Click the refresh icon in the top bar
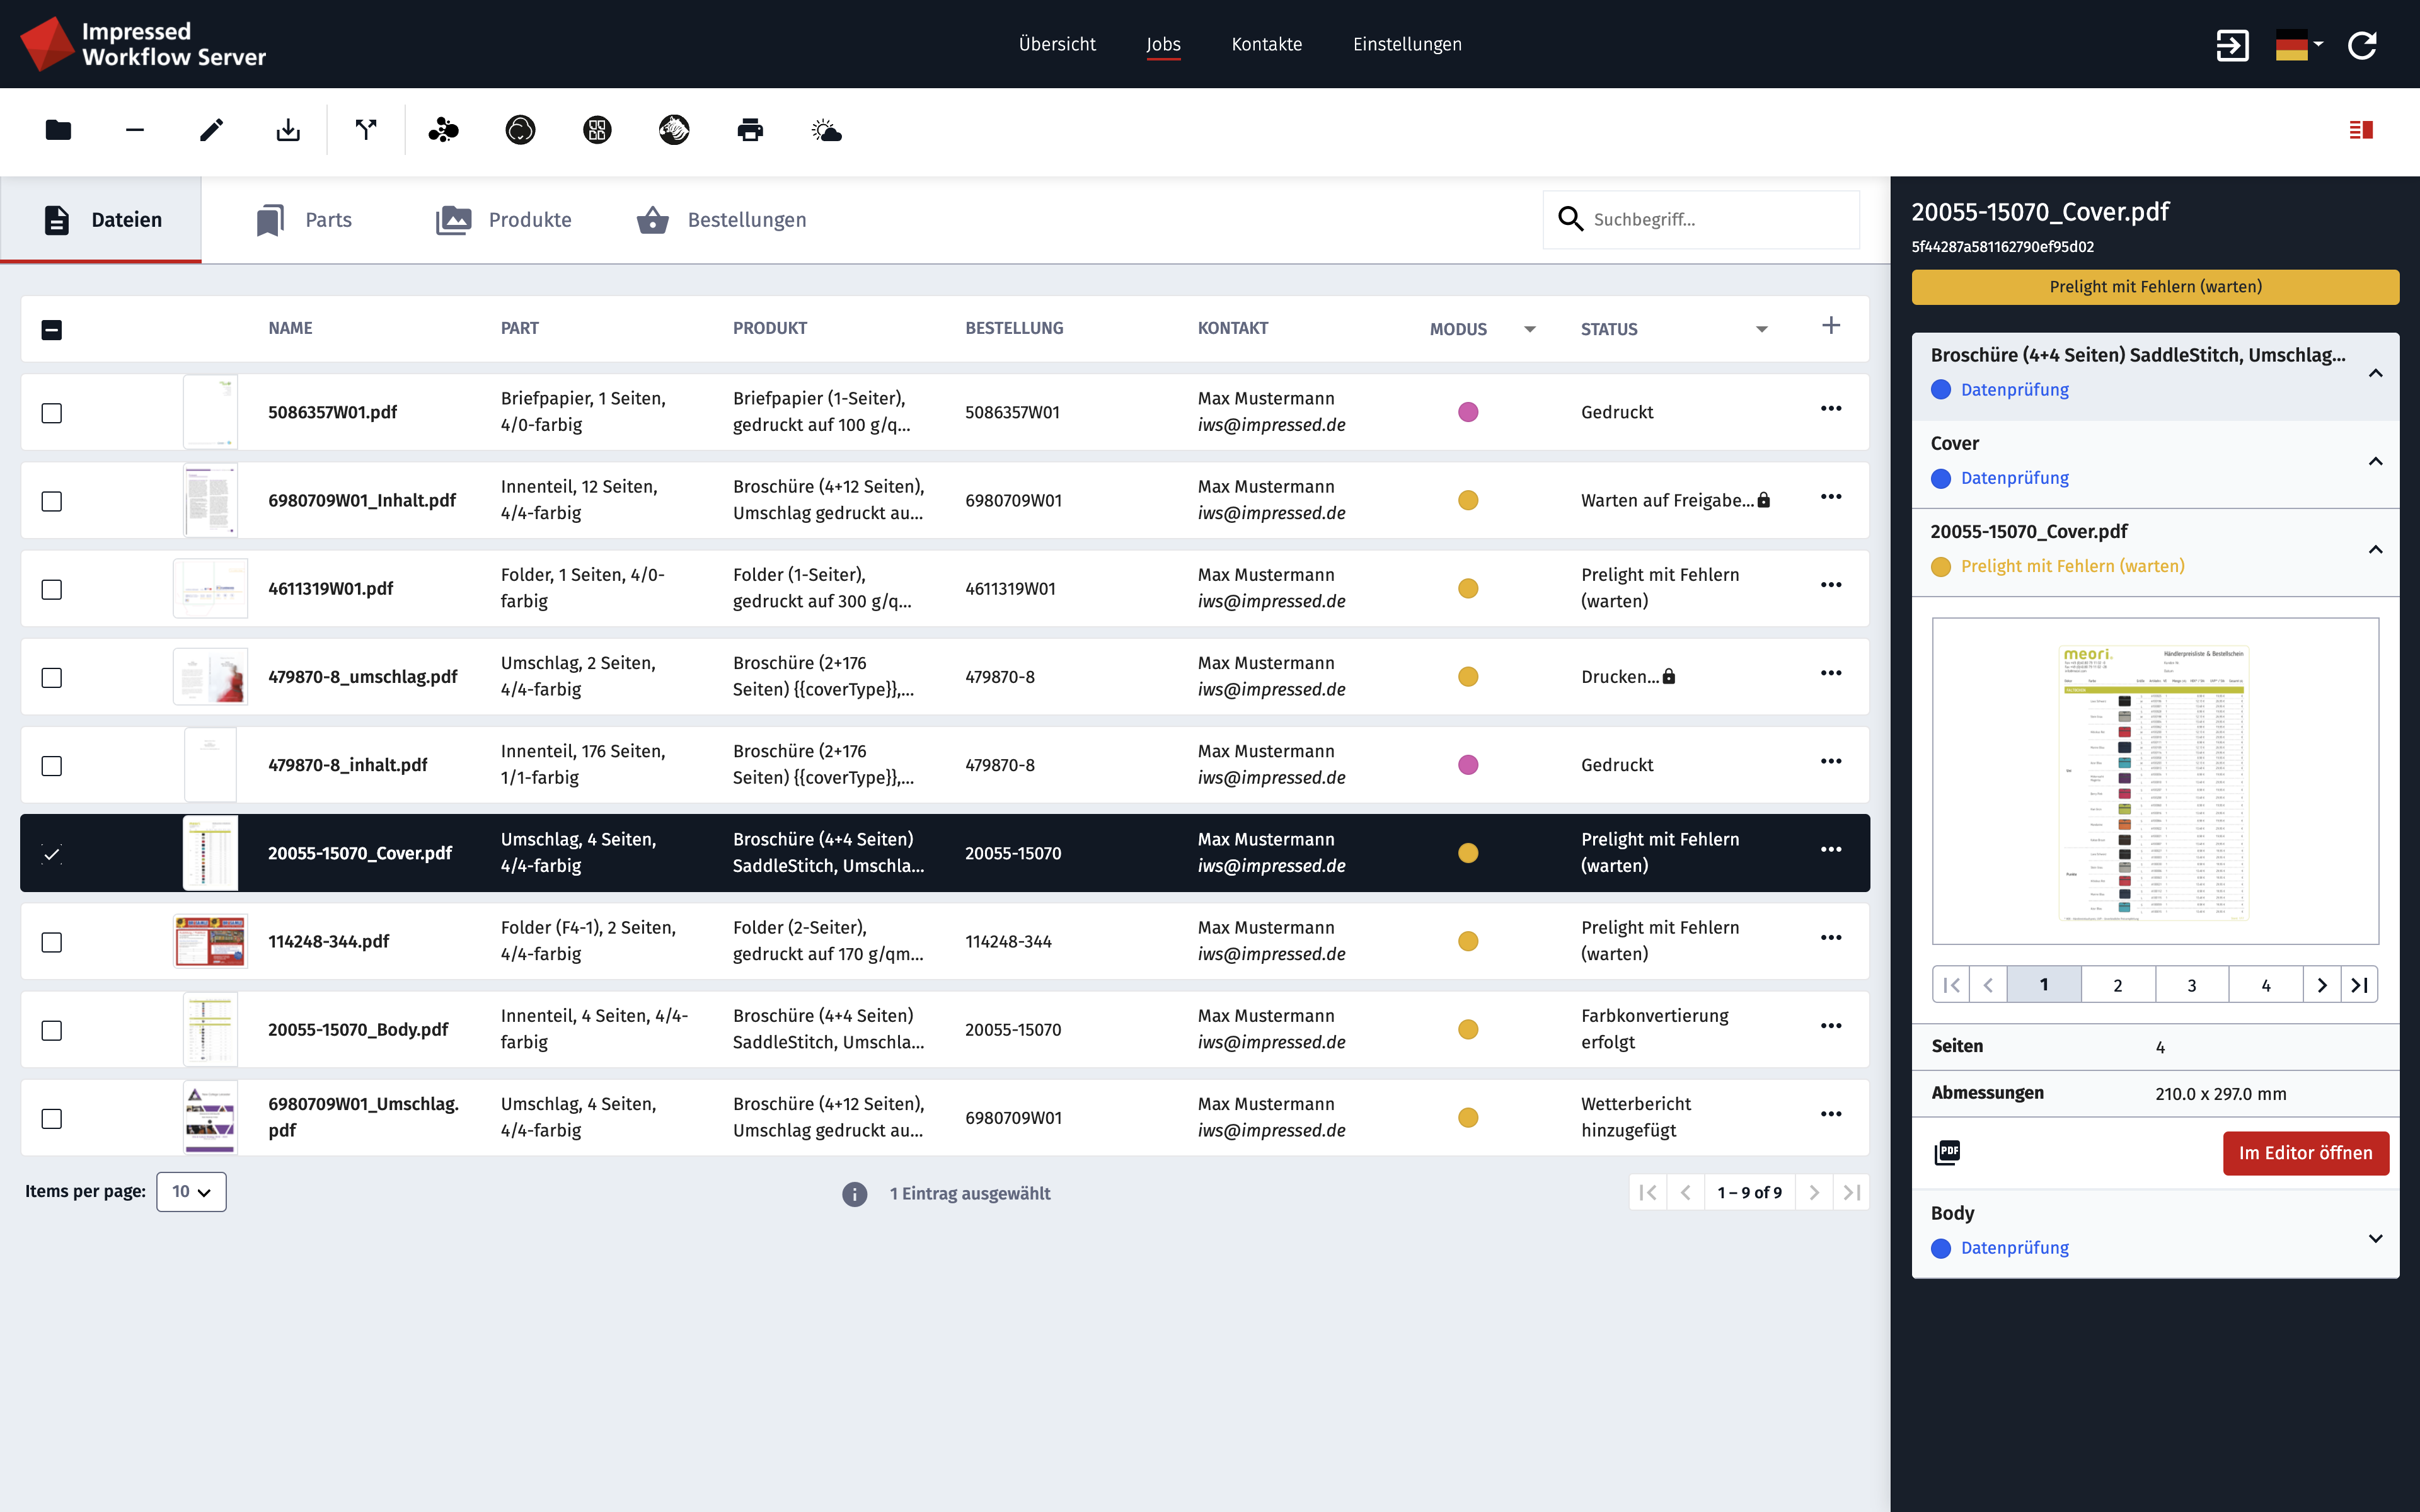Image resolution: width=2420 pixels, height=1512 pixels. [x=2363, y=44]
